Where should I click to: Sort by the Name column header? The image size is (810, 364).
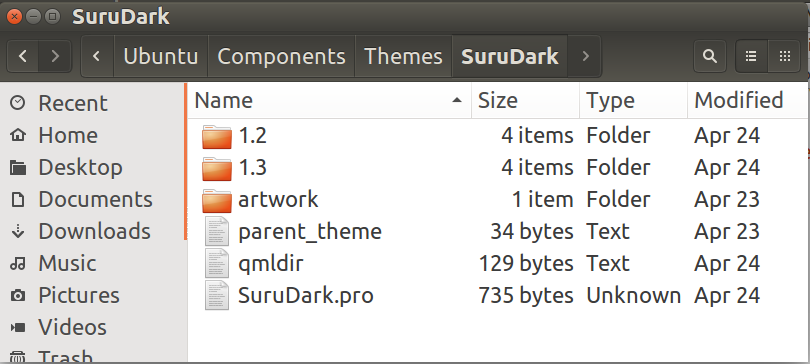[x=330, y=100]
